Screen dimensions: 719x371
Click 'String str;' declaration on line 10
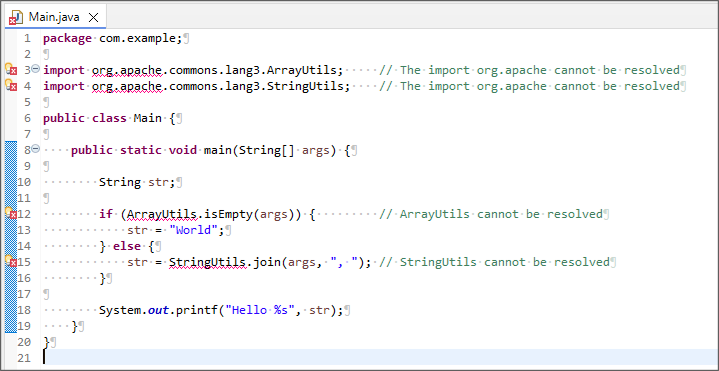point(137,183)
